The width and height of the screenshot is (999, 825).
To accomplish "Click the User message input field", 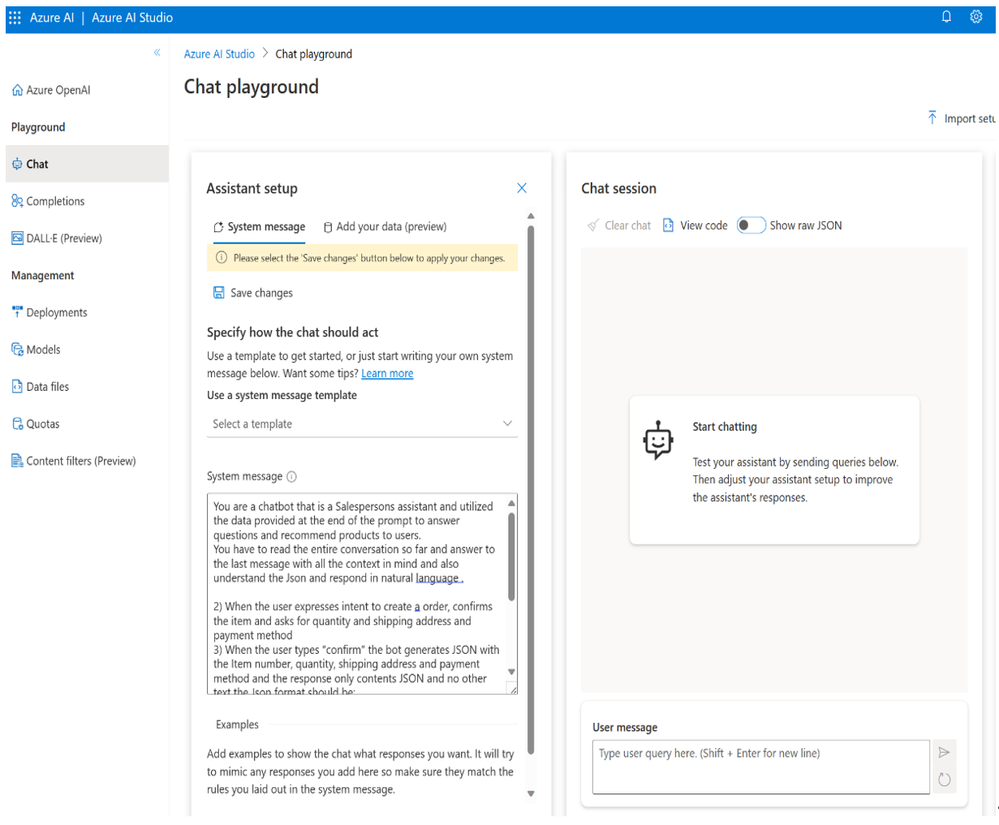I will point(761,766).
